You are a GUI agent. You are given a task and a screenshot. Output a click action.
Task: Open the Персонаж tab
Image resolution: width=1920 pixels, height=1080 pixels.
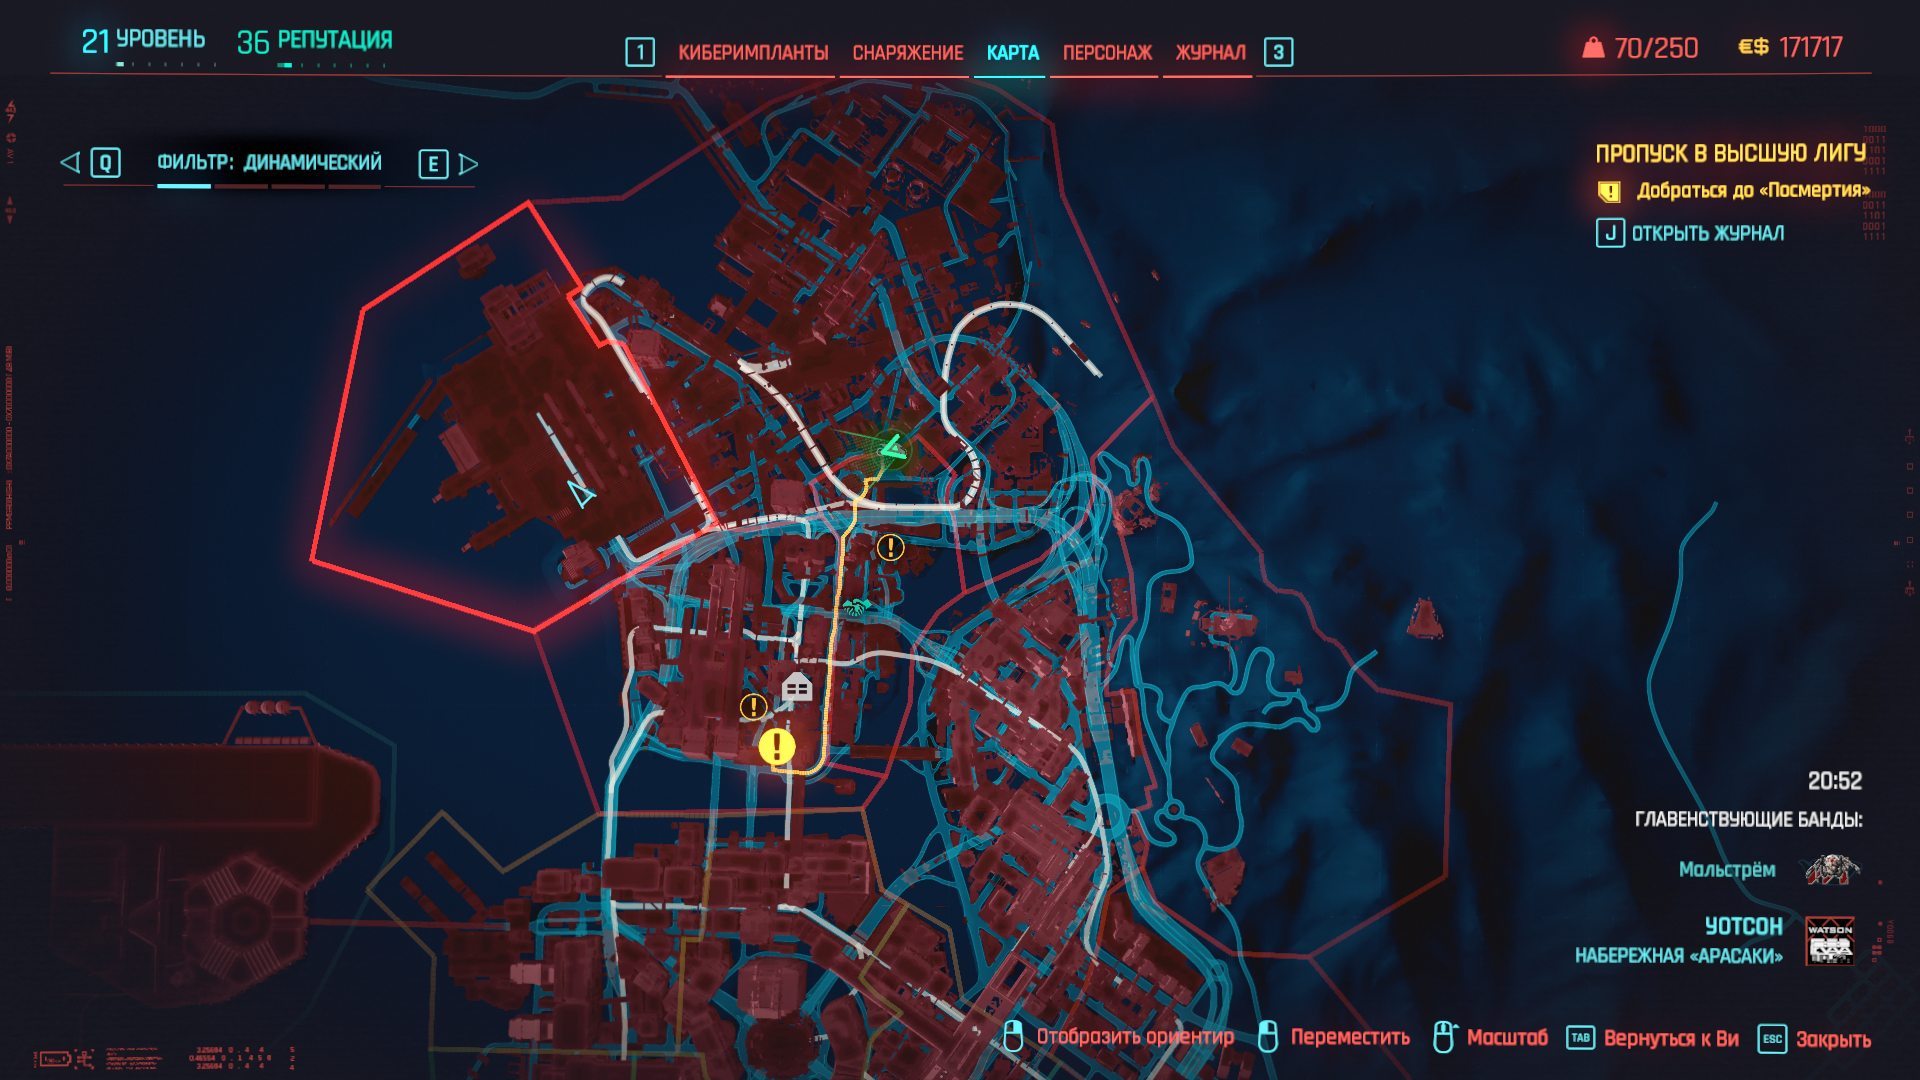pos(1107,52)
